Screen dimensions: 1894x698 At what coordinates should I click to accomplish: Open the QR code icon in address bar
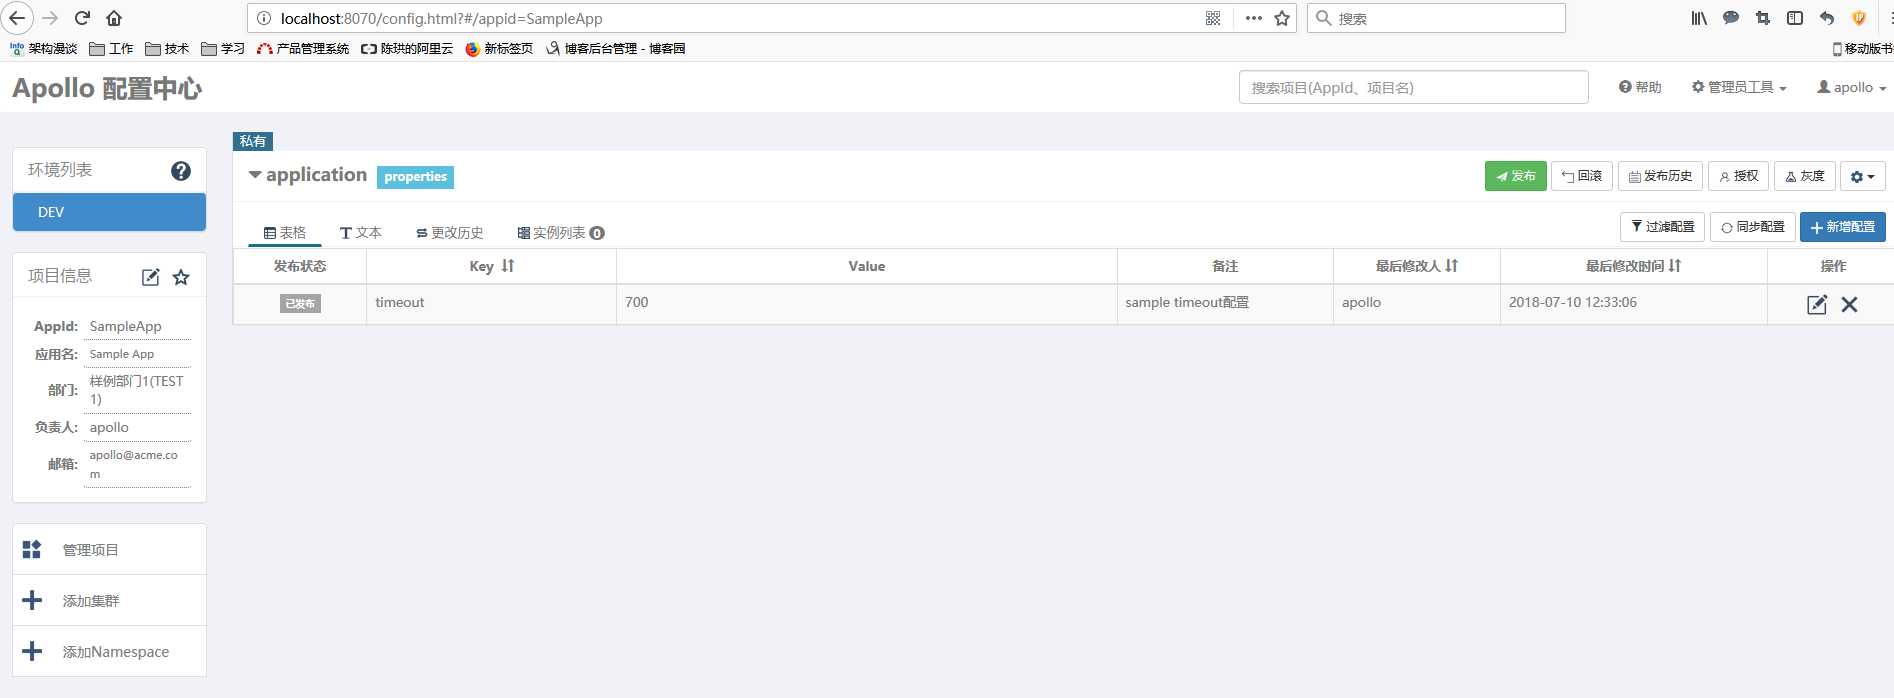coord(1213,18)
